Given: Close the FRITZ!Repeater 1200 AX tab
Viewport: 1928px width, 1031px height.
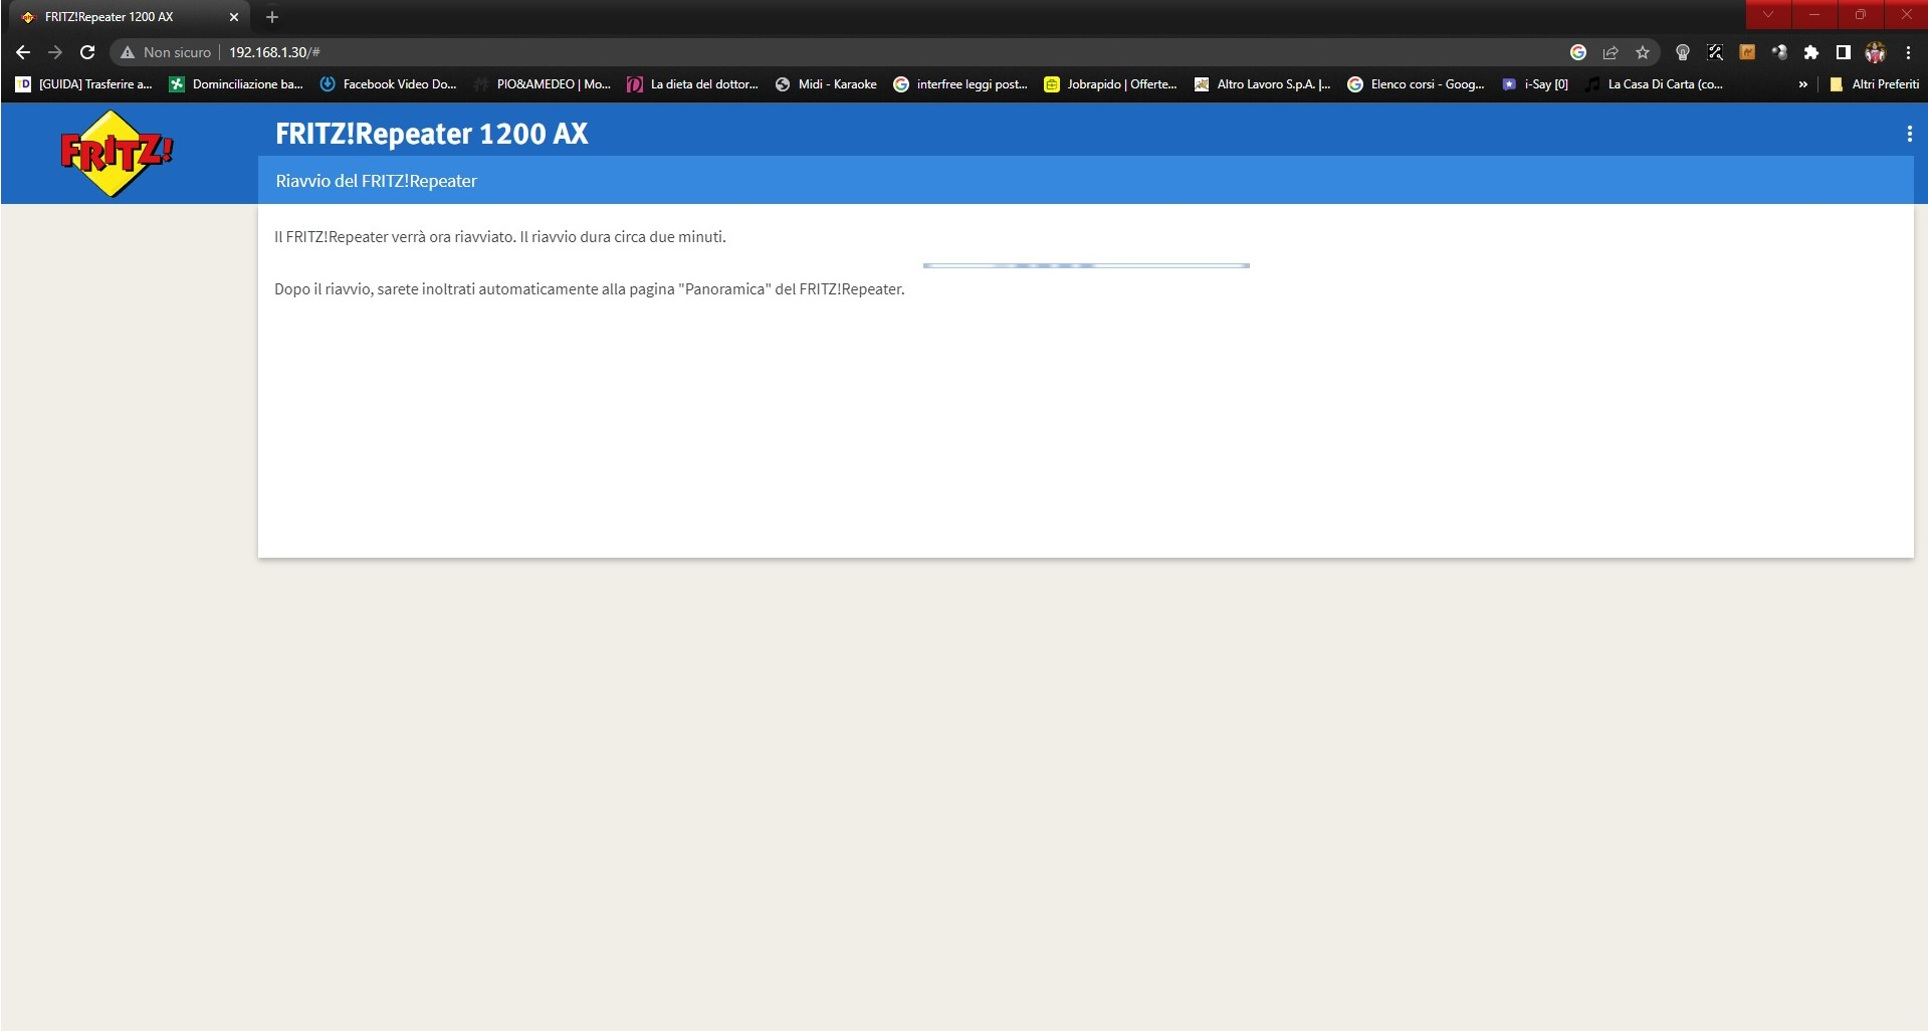Looking at the screenshot, I should point(234,17).
